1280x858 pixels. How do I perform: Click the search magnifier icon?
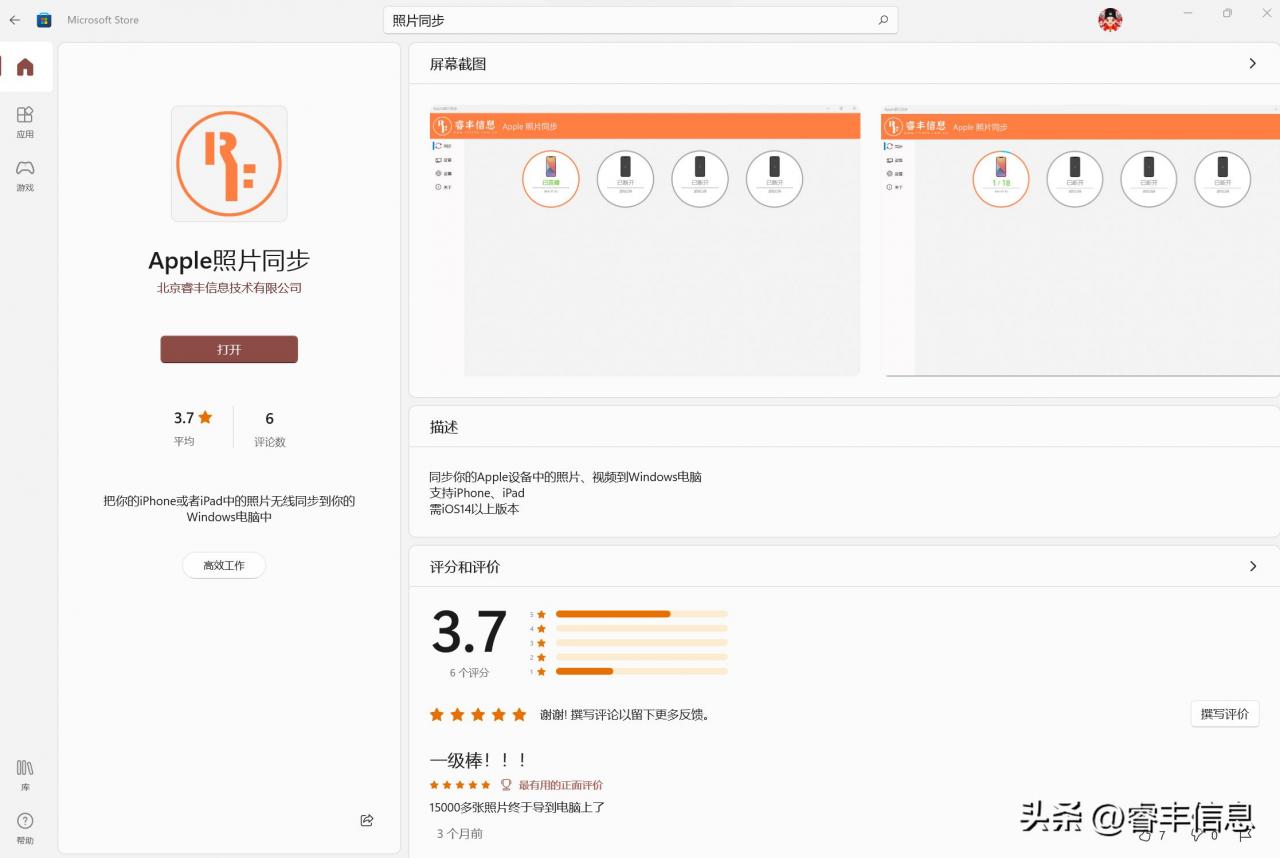coord(883,20)
